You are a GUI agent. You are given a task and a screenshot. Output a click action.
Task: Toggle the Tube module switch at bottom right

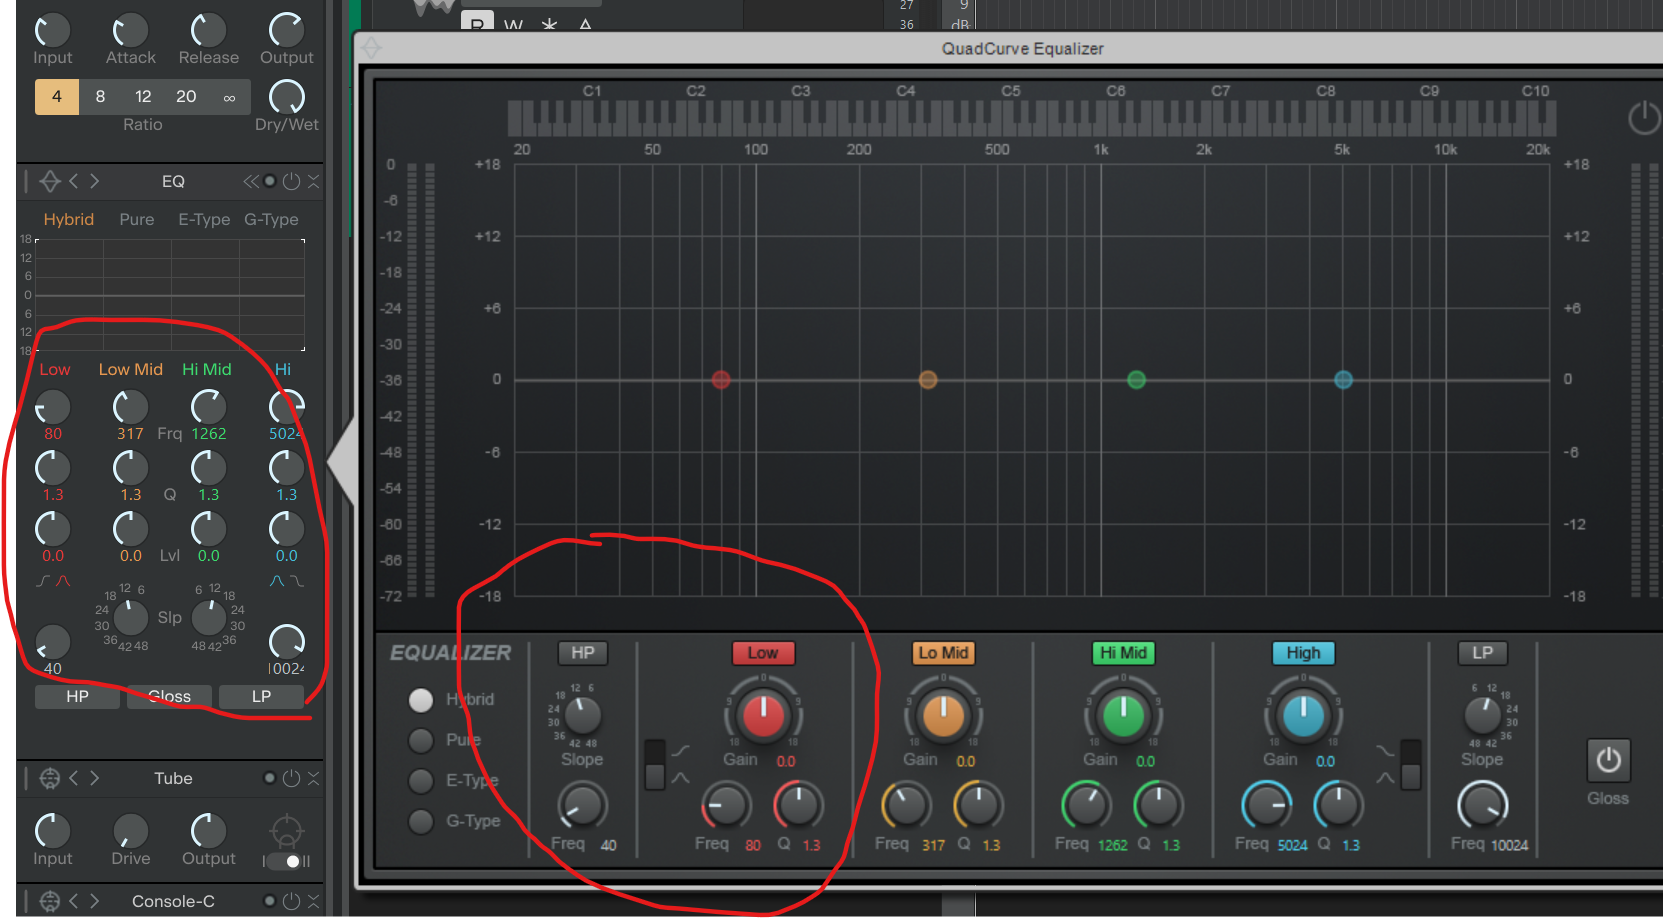click(x=287, y=861)
